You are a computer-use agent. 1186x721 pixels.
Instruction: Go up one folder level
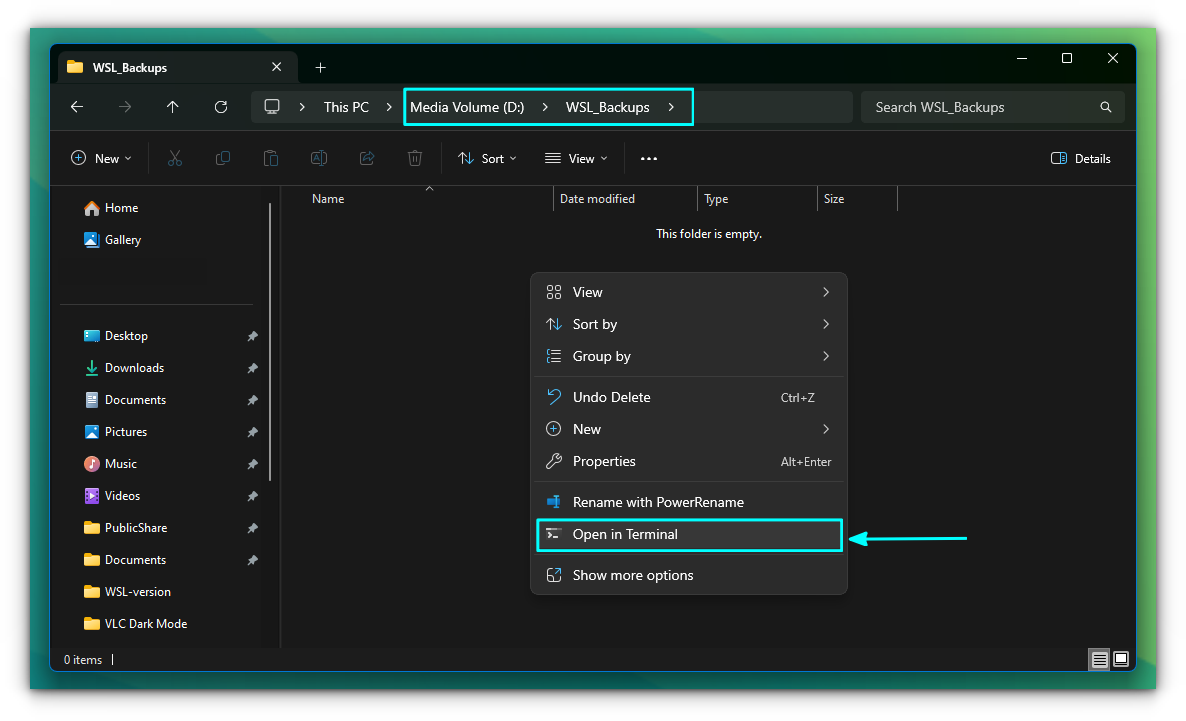[x=173, y=107]
